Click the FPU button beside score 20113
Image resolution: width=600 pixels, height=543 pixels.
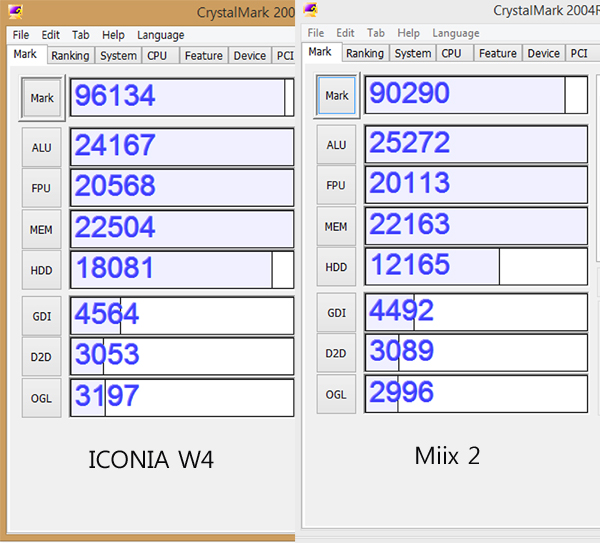tap(336, 185)
